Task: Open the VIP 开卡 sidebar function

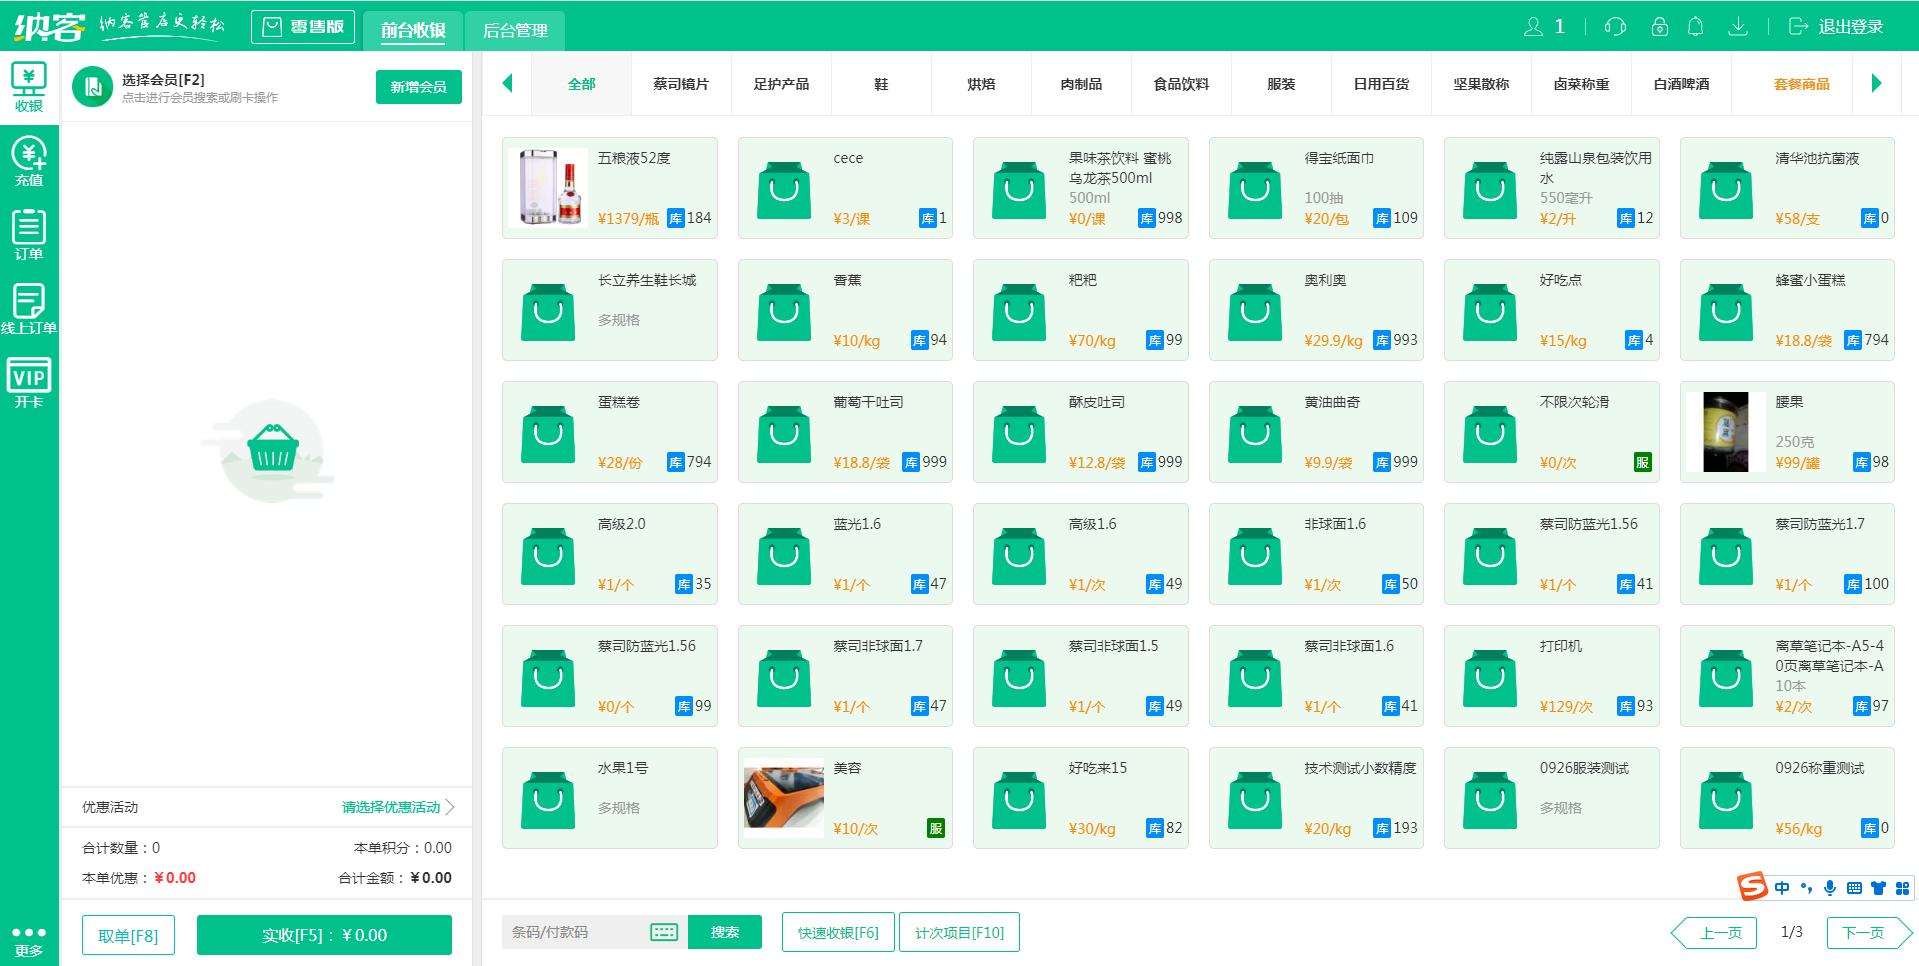Action: pos(29,381)
